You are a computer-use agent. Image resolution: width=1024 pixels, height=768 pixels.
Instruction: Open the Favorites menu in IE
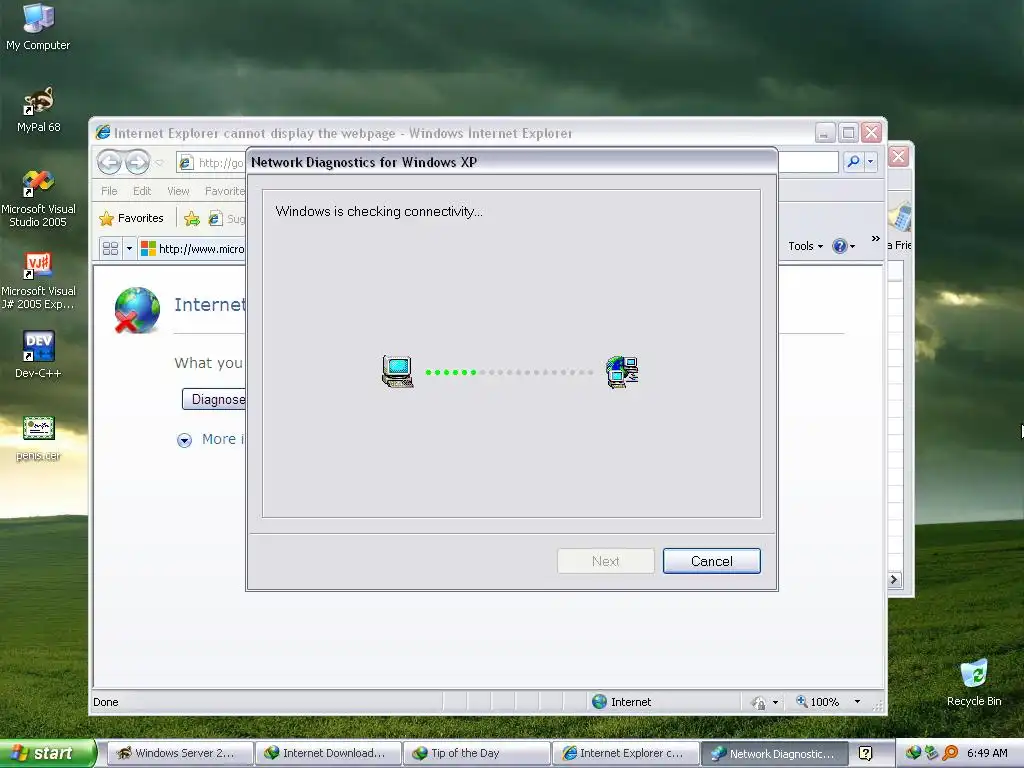click(225, 191)
